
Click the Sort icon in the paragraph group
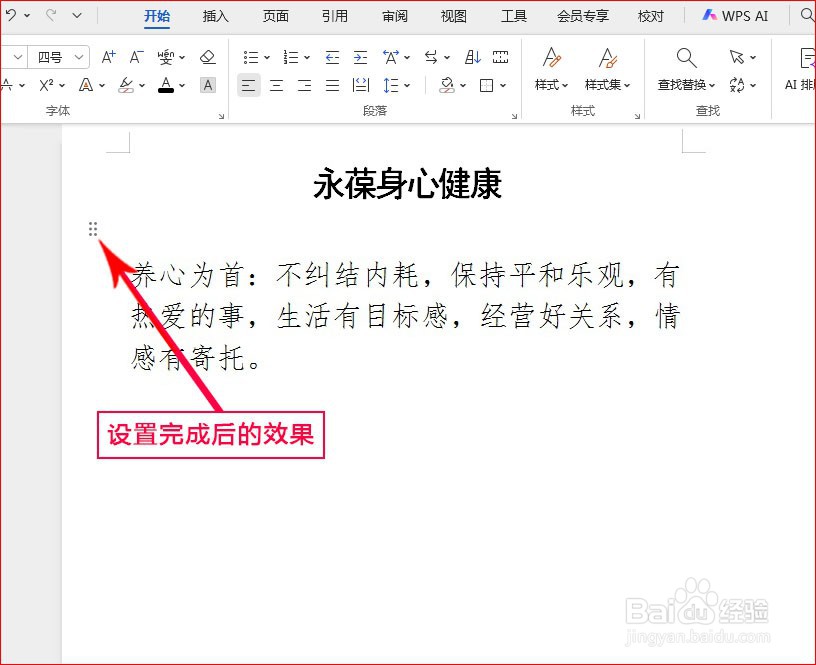click(474, 56)
